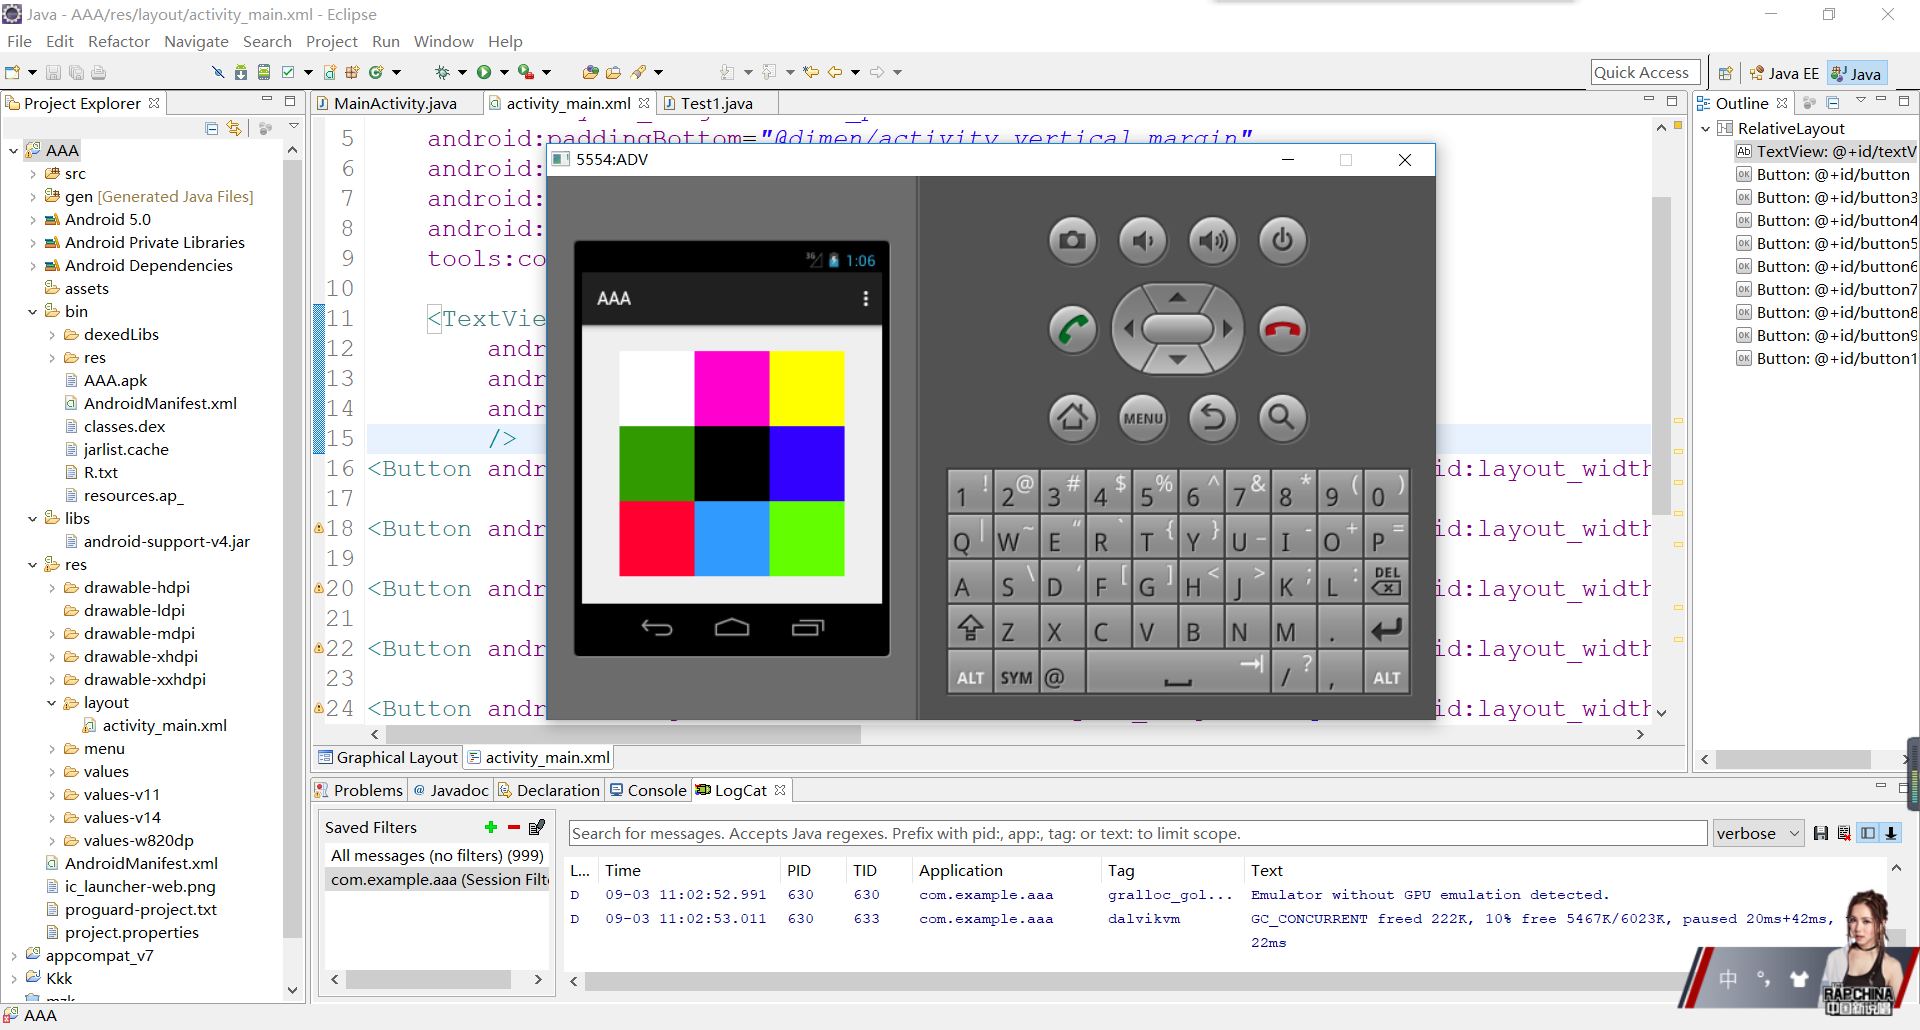Select the com.example.aaa session filter

[439, 879]
